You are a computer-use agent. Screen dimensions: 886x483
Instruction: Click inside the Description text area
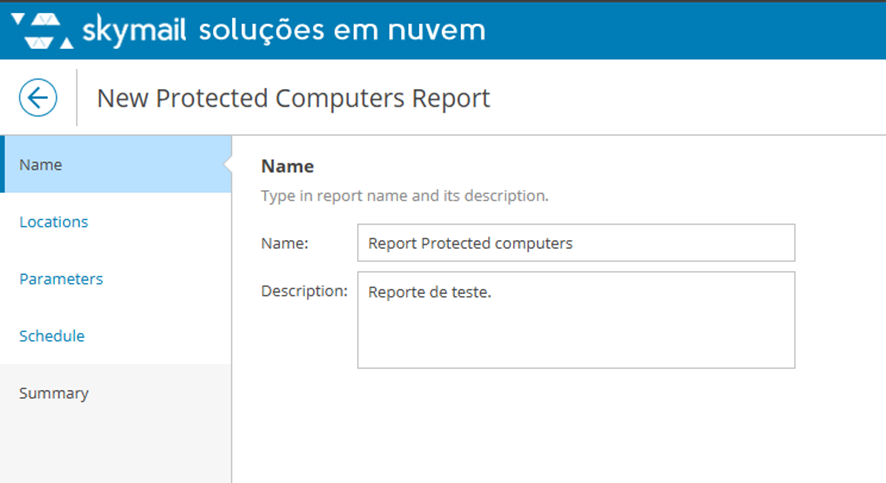[575, 330]
